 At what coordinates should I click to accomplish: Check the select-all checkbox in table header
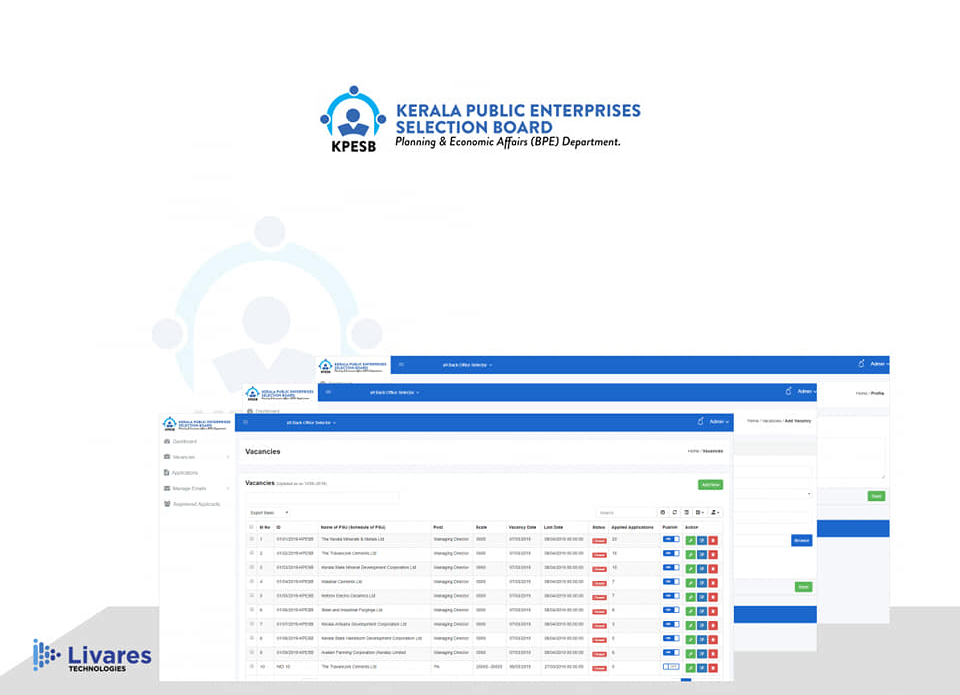coord(251,527)
